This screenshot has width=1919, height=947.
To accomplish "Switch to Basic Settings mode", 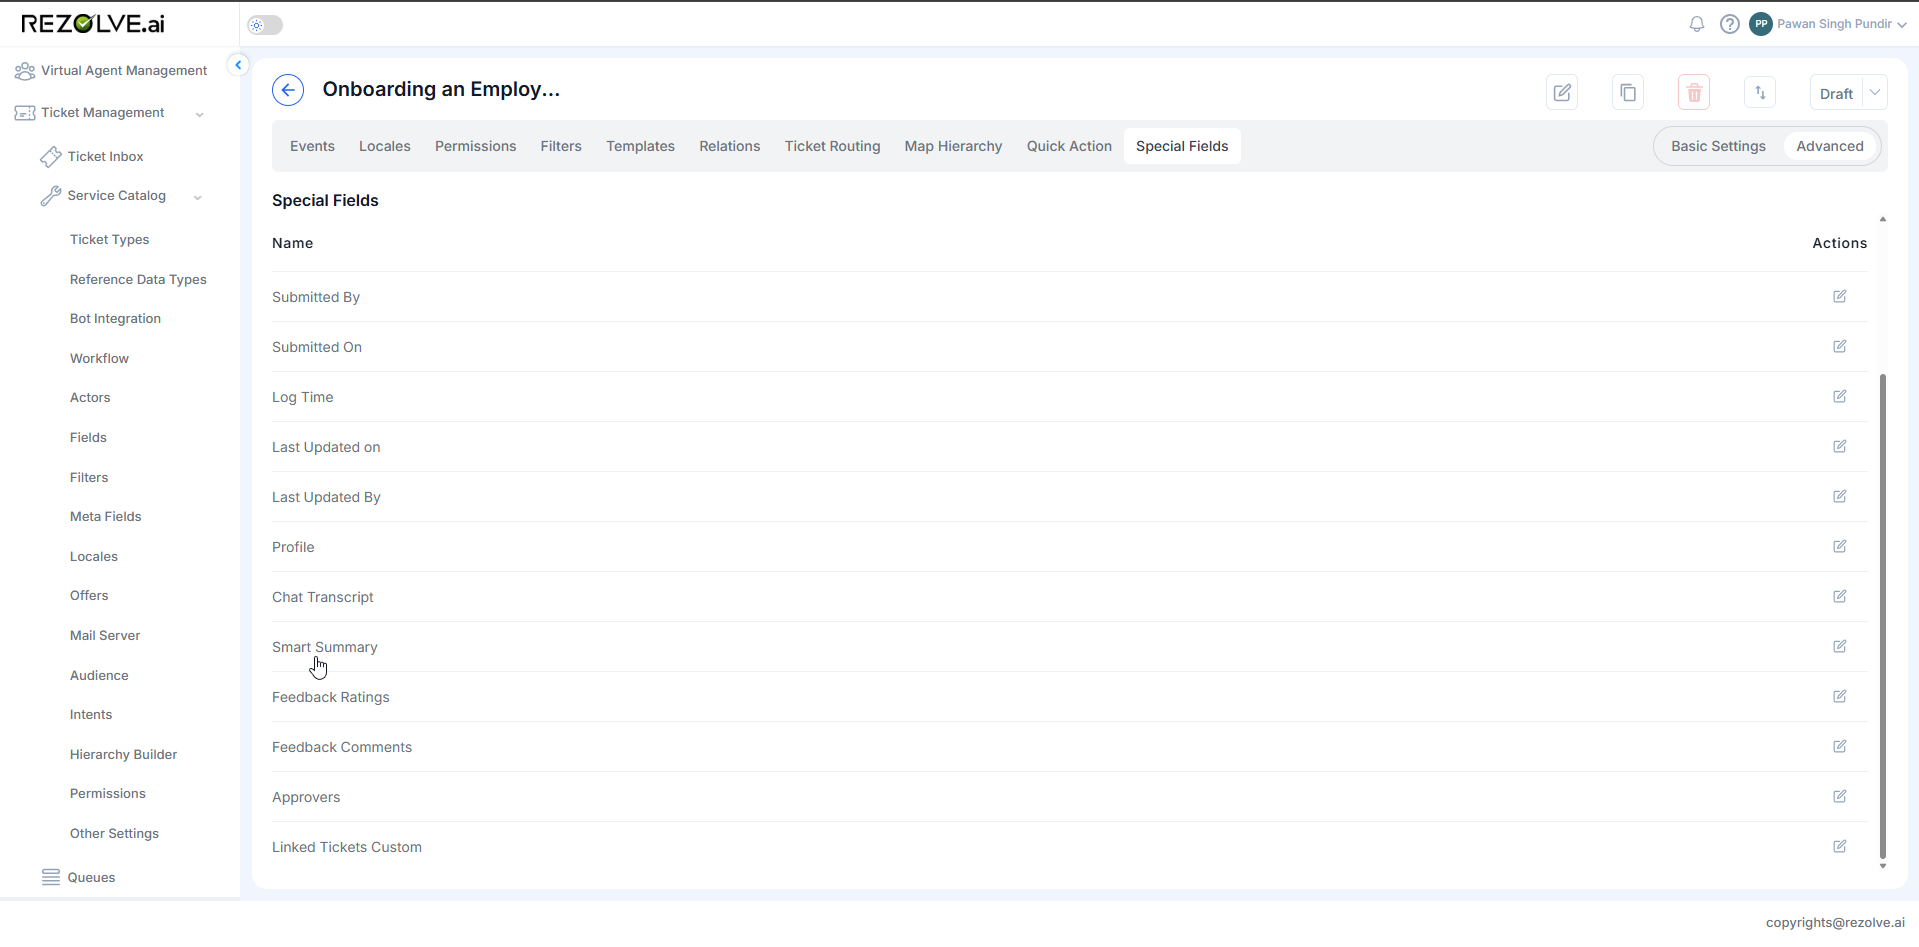I will pos(1718,146).
